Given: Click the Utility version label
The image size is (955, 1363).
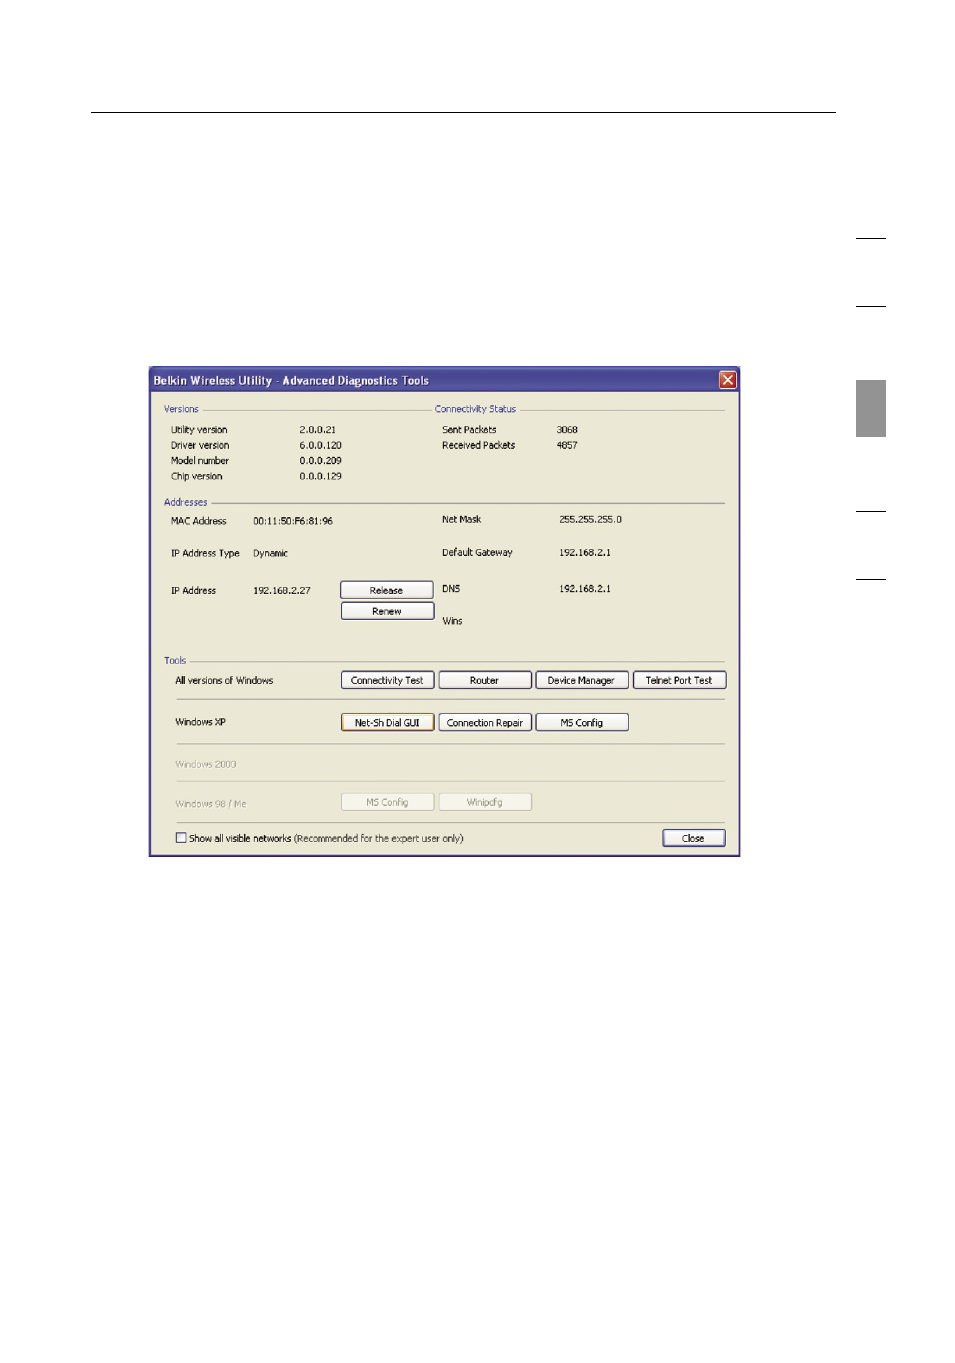Looking at the screenshot, I should [x=199, y=430].
